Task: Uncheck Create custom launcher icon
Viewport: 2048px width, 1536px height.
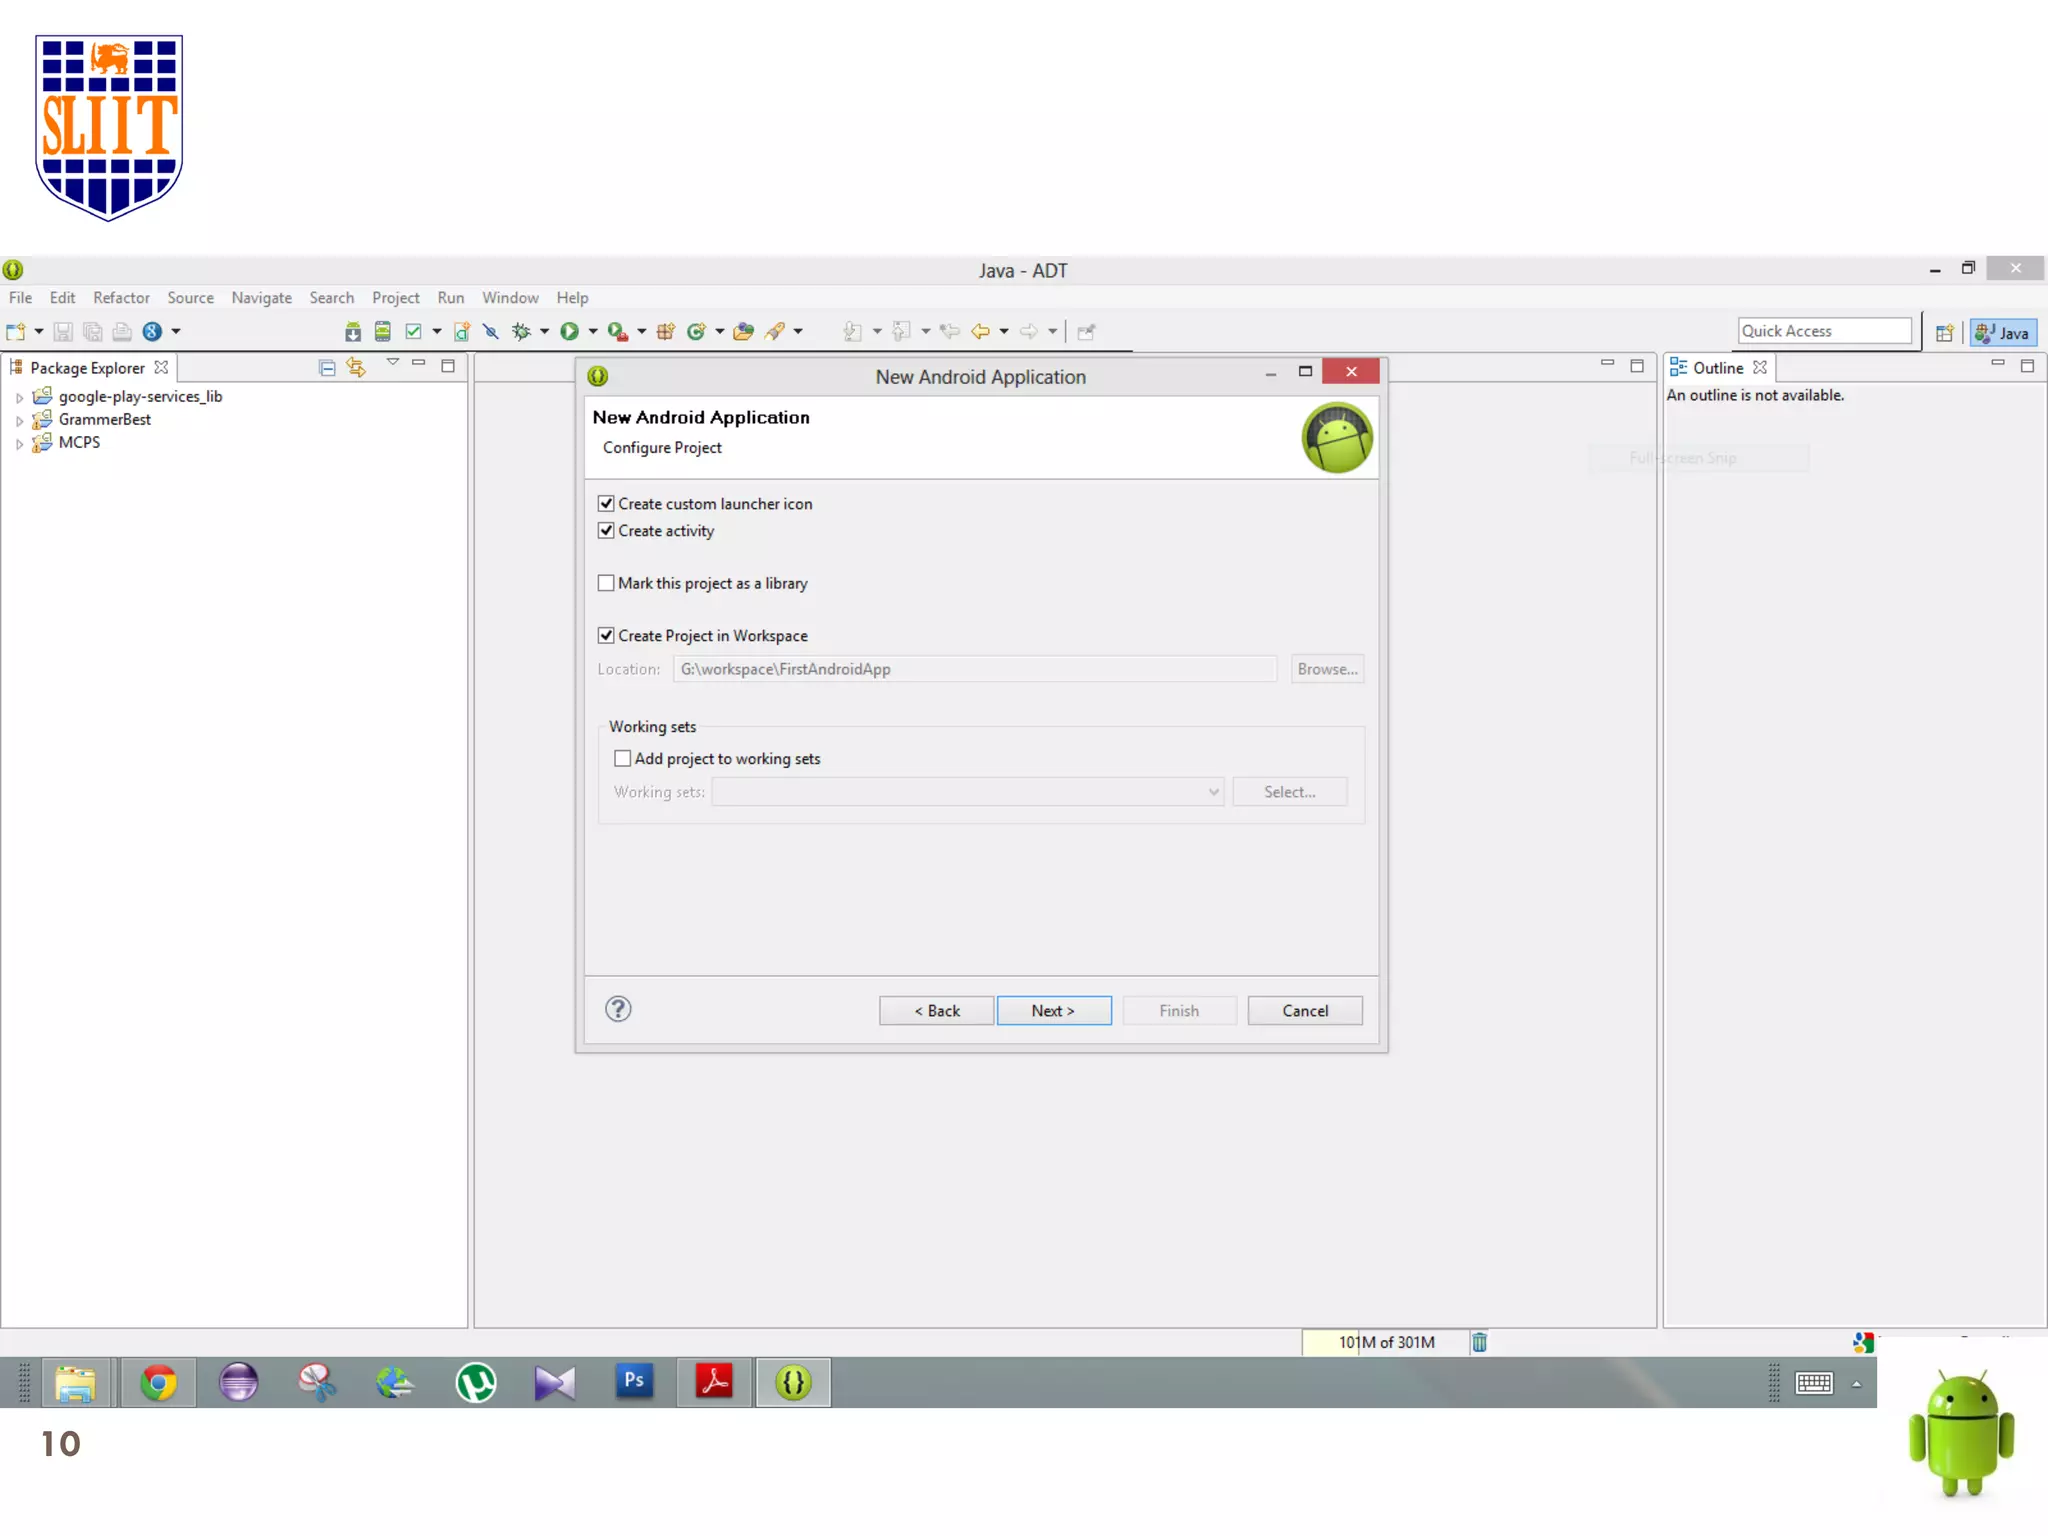Action: pyautogui.click(x=606, y=504)
